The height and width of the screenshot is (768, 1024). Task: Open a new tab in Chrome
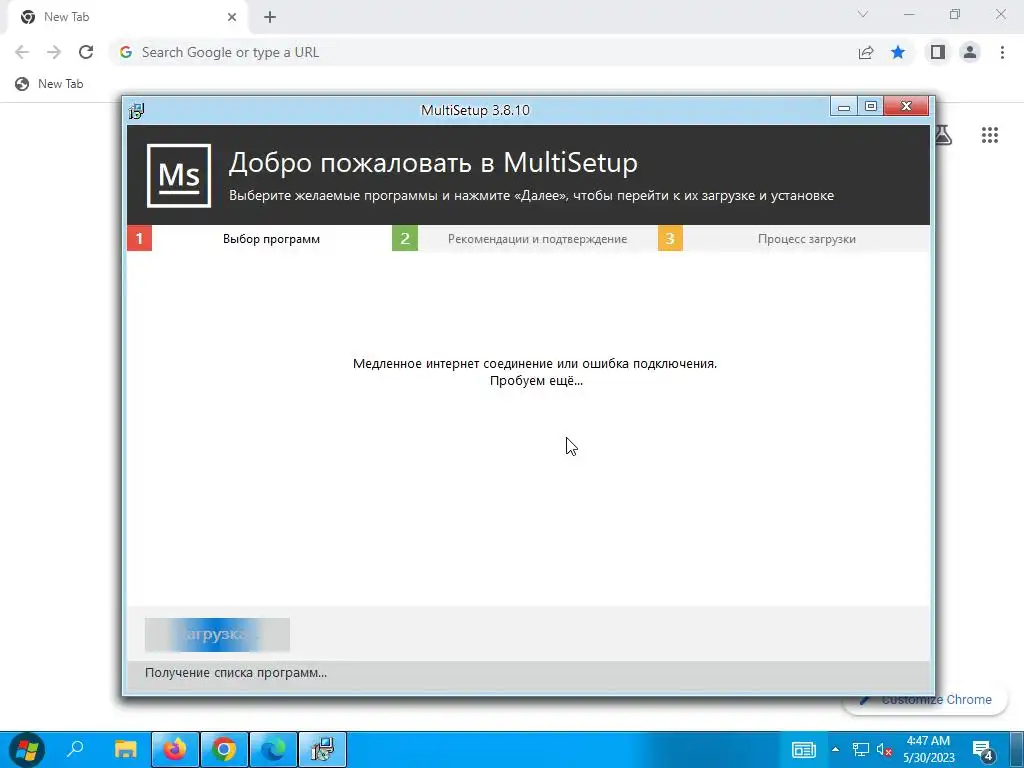pos(270,17)
